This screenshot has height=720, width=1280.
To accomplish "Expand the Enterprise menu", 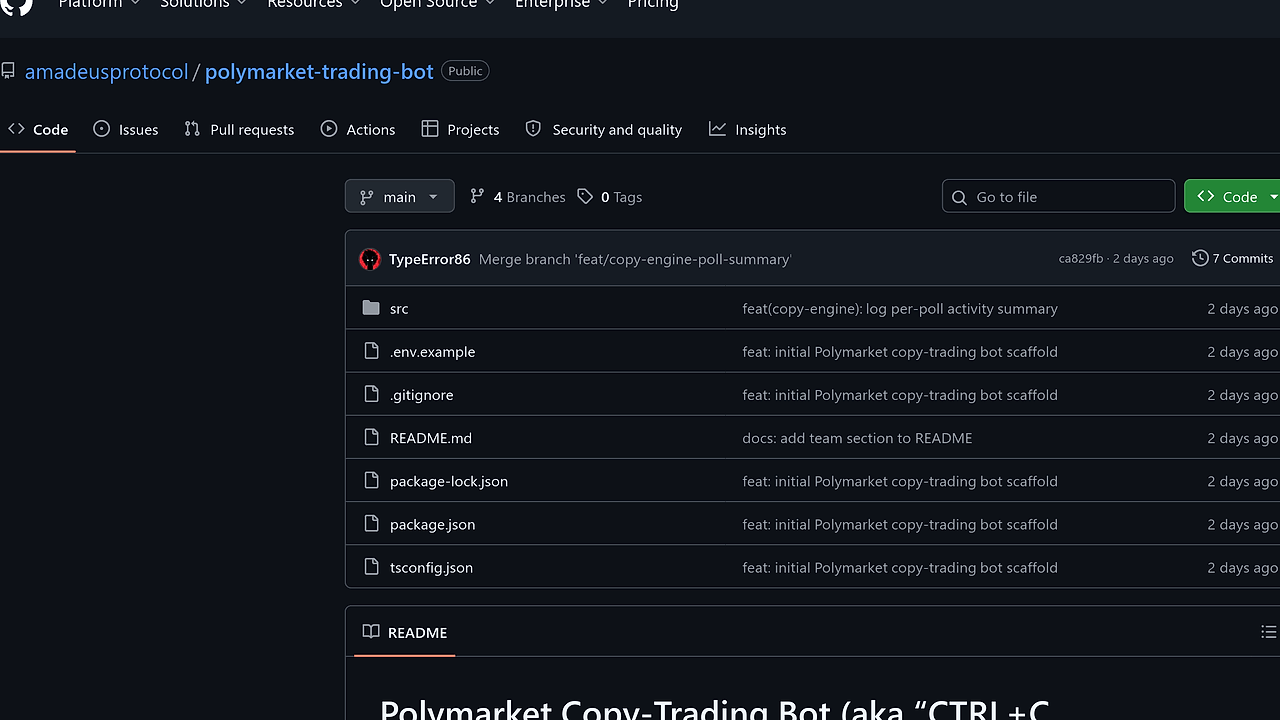I will tap(561, 4).
